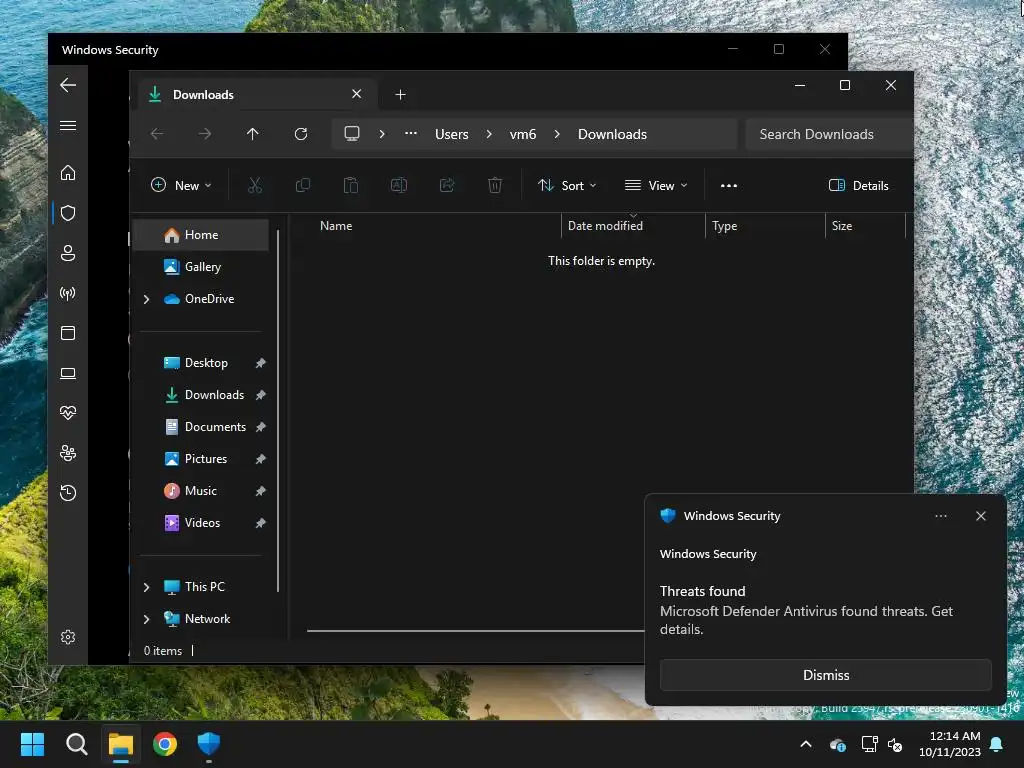Close the Windows Security notification
Image resolution: width=1024 pixels, height=768 pixels.
tap(980, 516)
